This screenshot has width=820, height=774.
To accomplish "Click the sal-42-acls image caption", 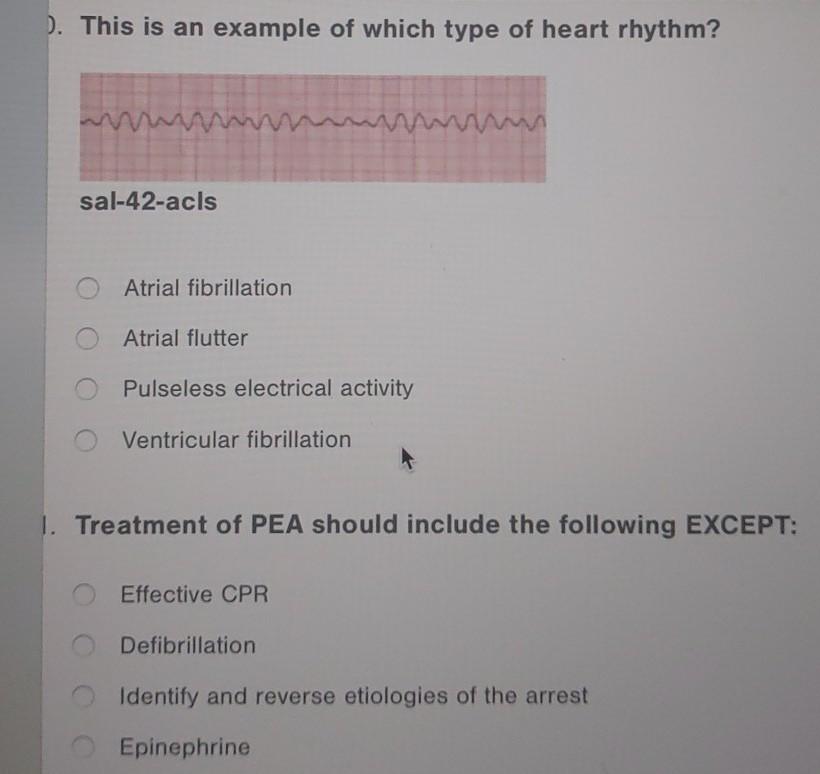I will click(x=146, y=202).
